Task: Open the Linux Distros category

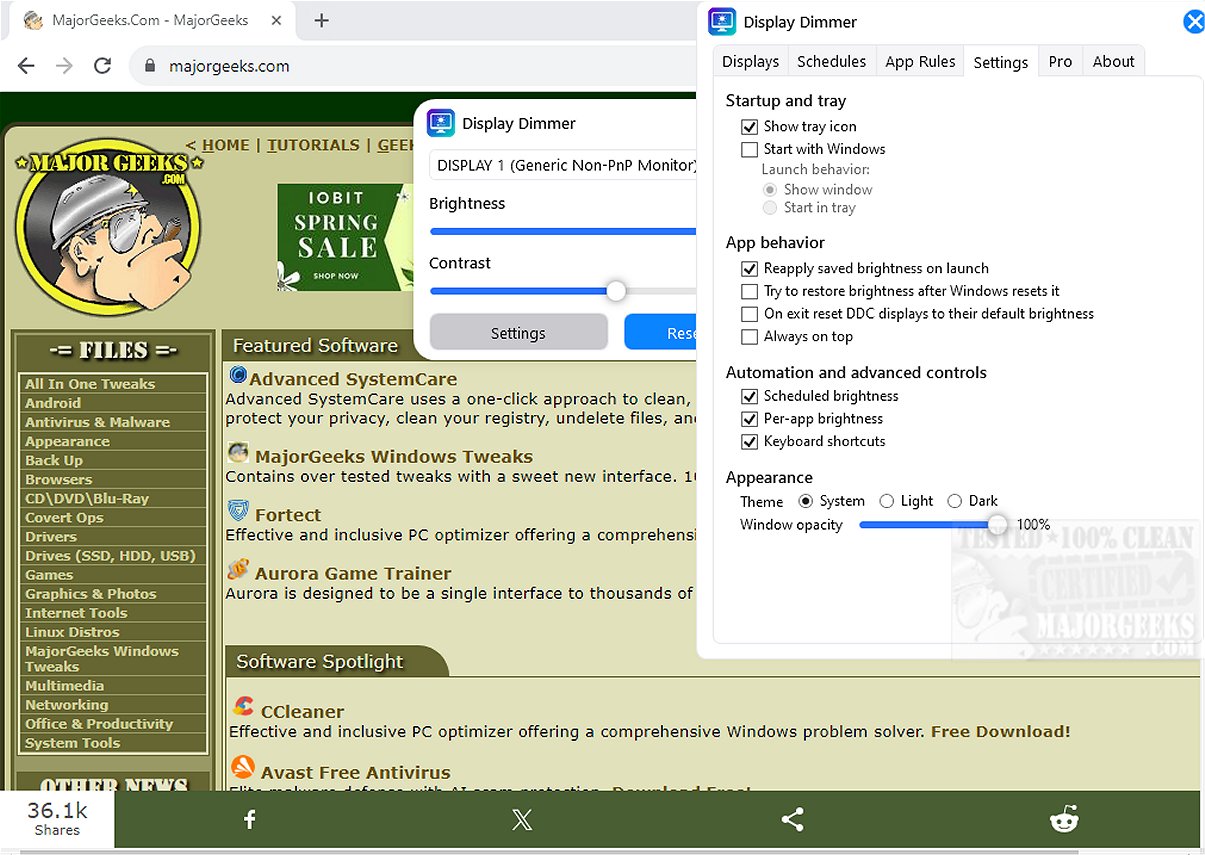Action: coord(72,632)
